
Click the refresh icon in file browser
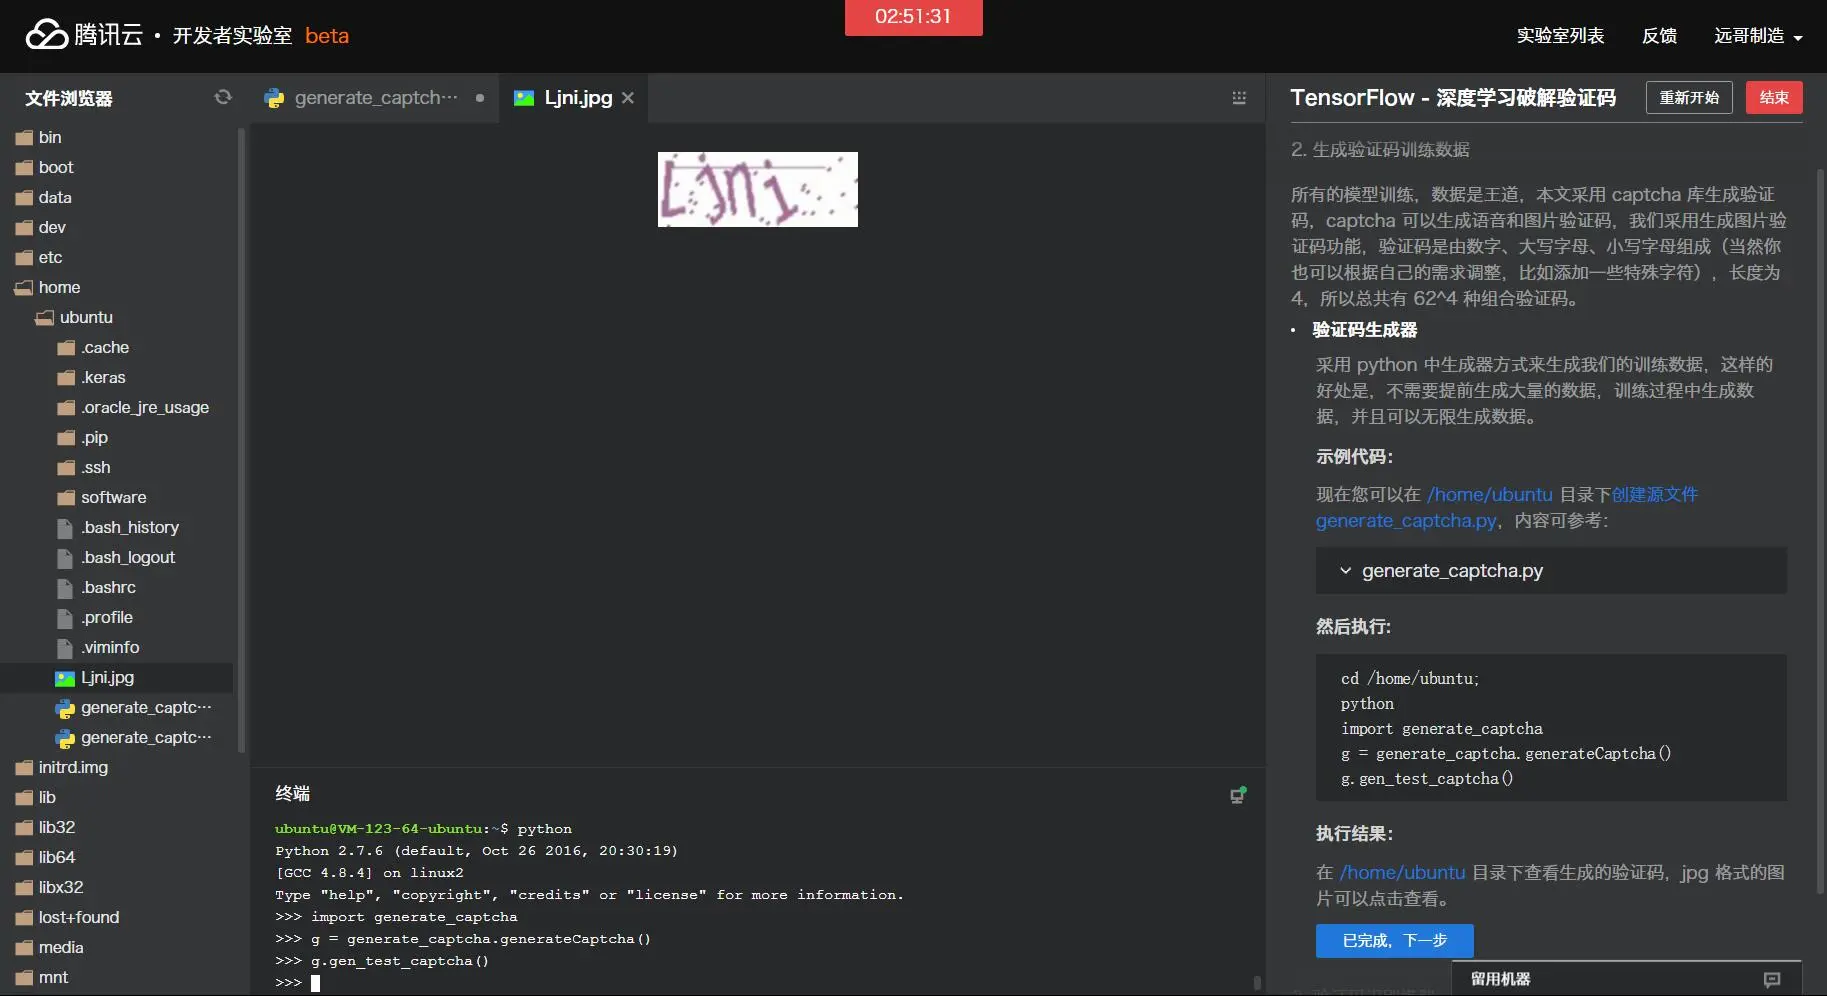coord(223,97)
